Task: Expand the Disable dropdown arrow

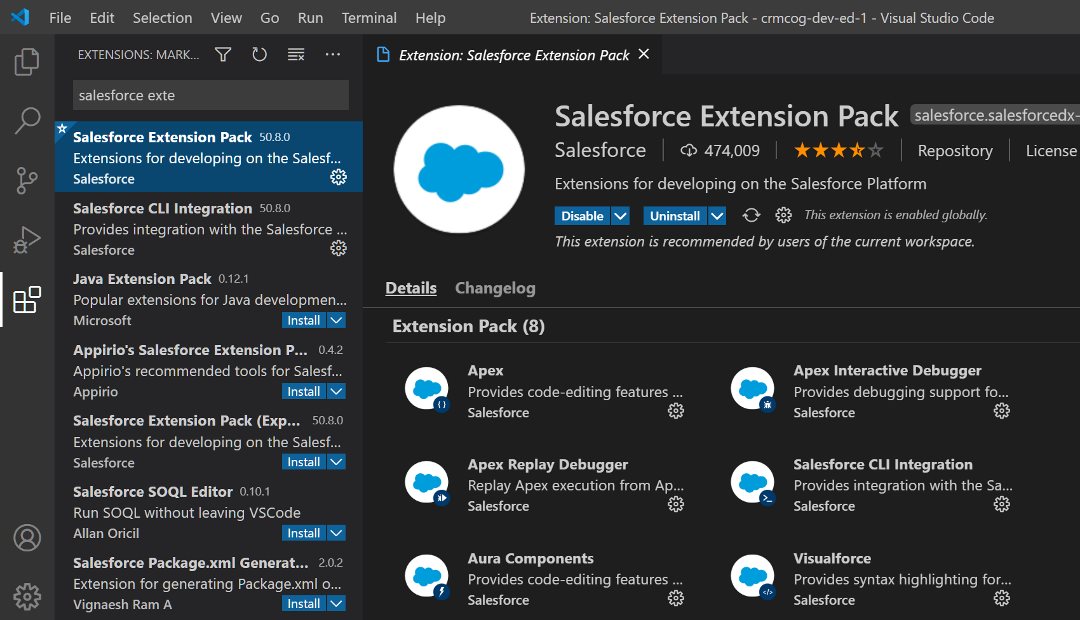Action: tap(620, 216)
